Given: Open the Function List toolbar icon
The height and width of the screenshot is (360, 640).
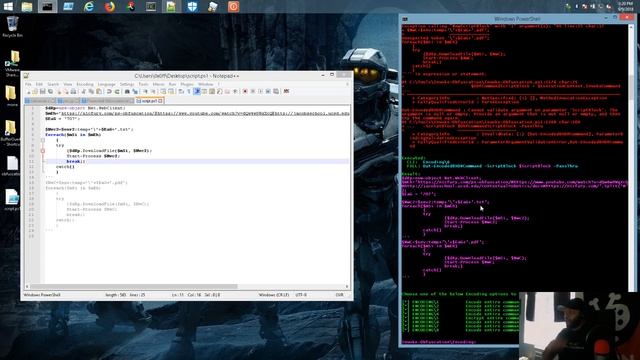Looking at the screenshot, I should click(x=220, y=91).
